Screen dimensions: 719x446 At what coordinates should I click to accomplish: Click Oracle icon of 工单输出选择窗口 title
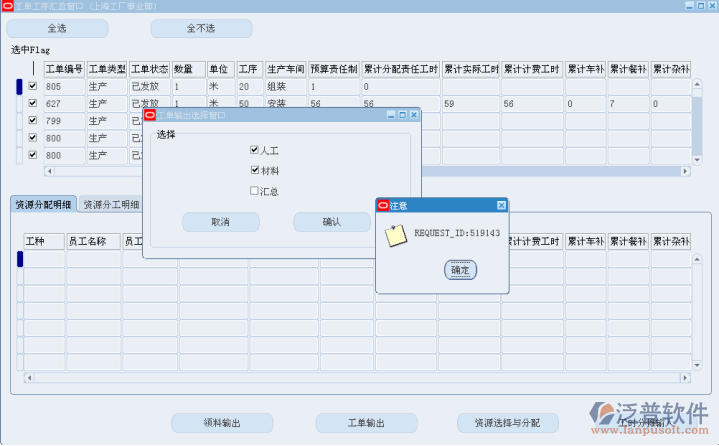[x=150, y=115]
